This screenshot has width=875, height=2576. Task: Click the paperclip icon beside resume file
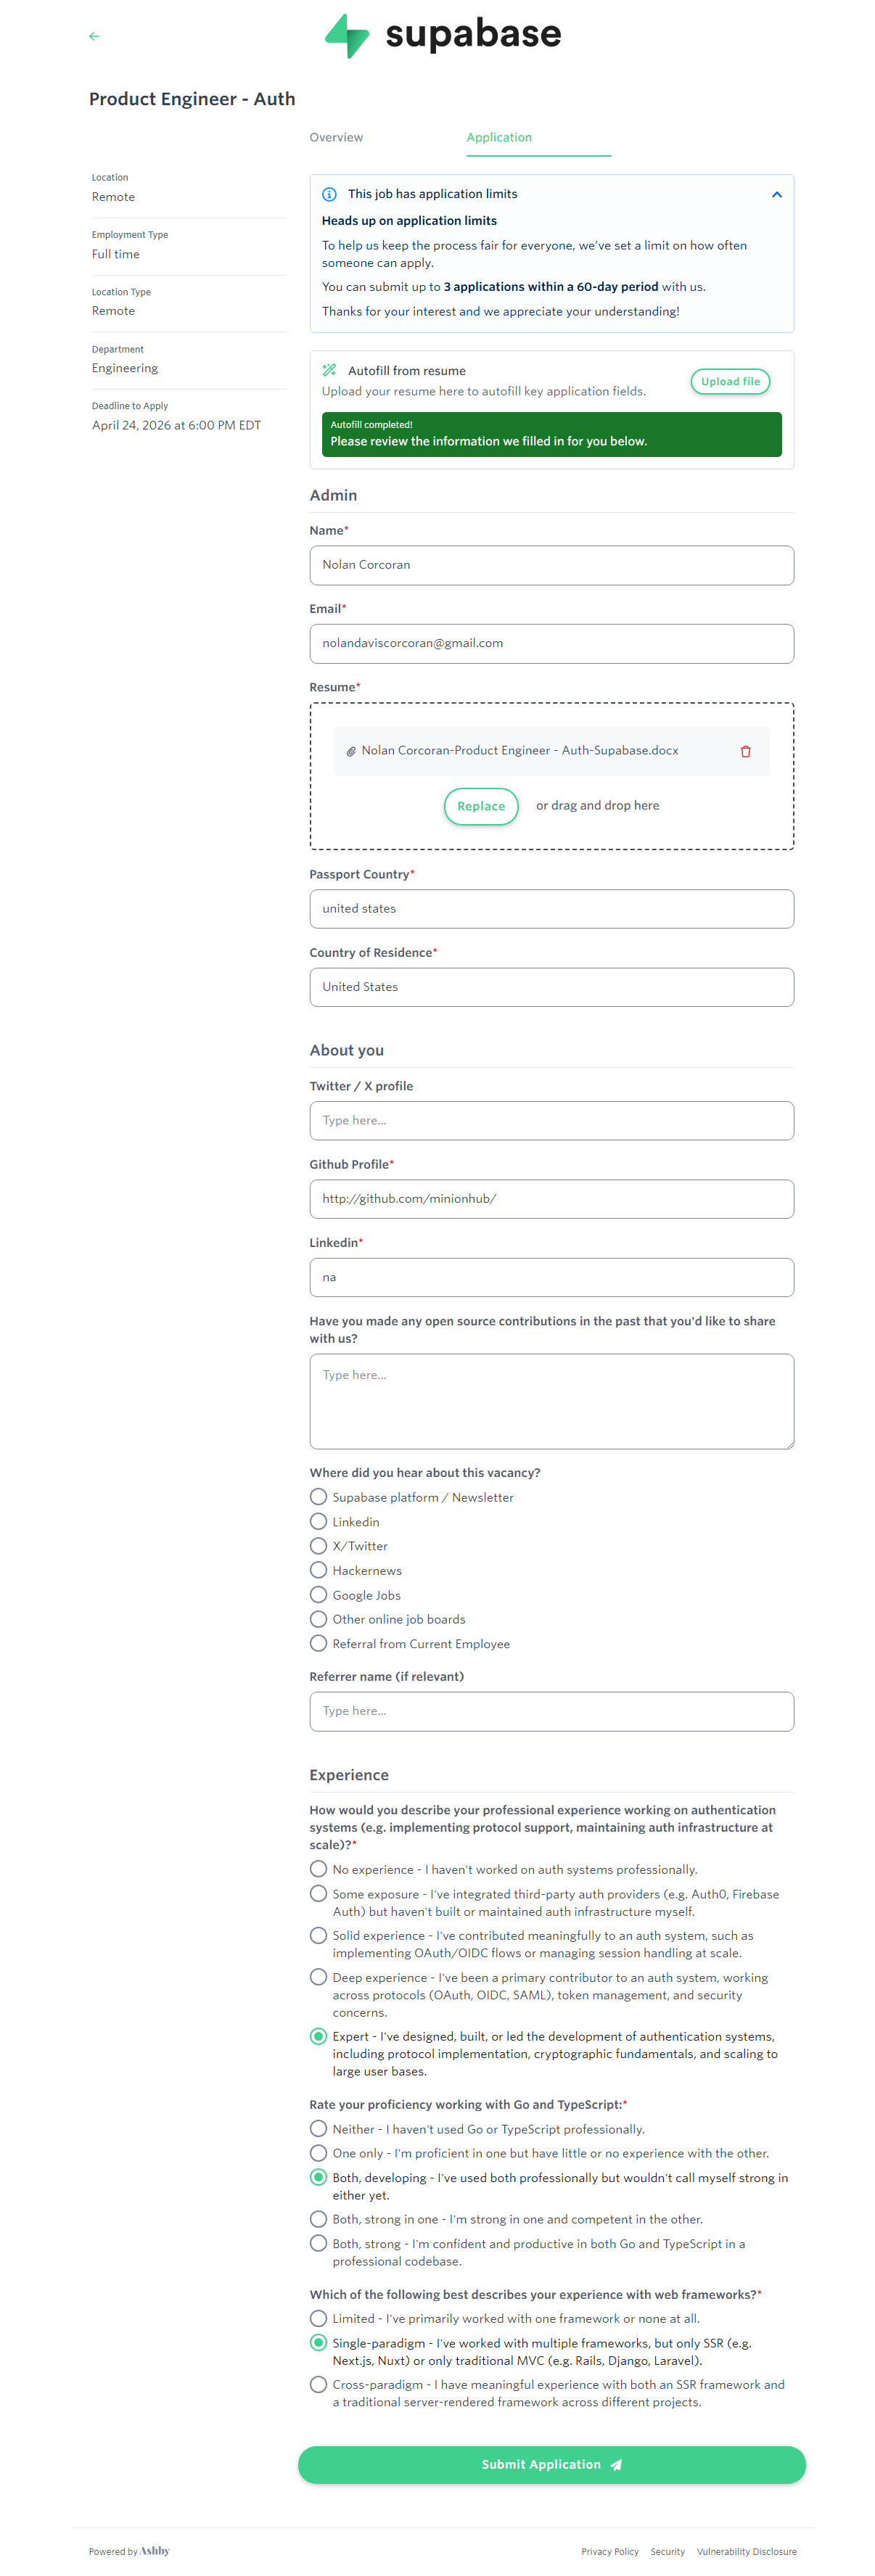tap(351, 751)
